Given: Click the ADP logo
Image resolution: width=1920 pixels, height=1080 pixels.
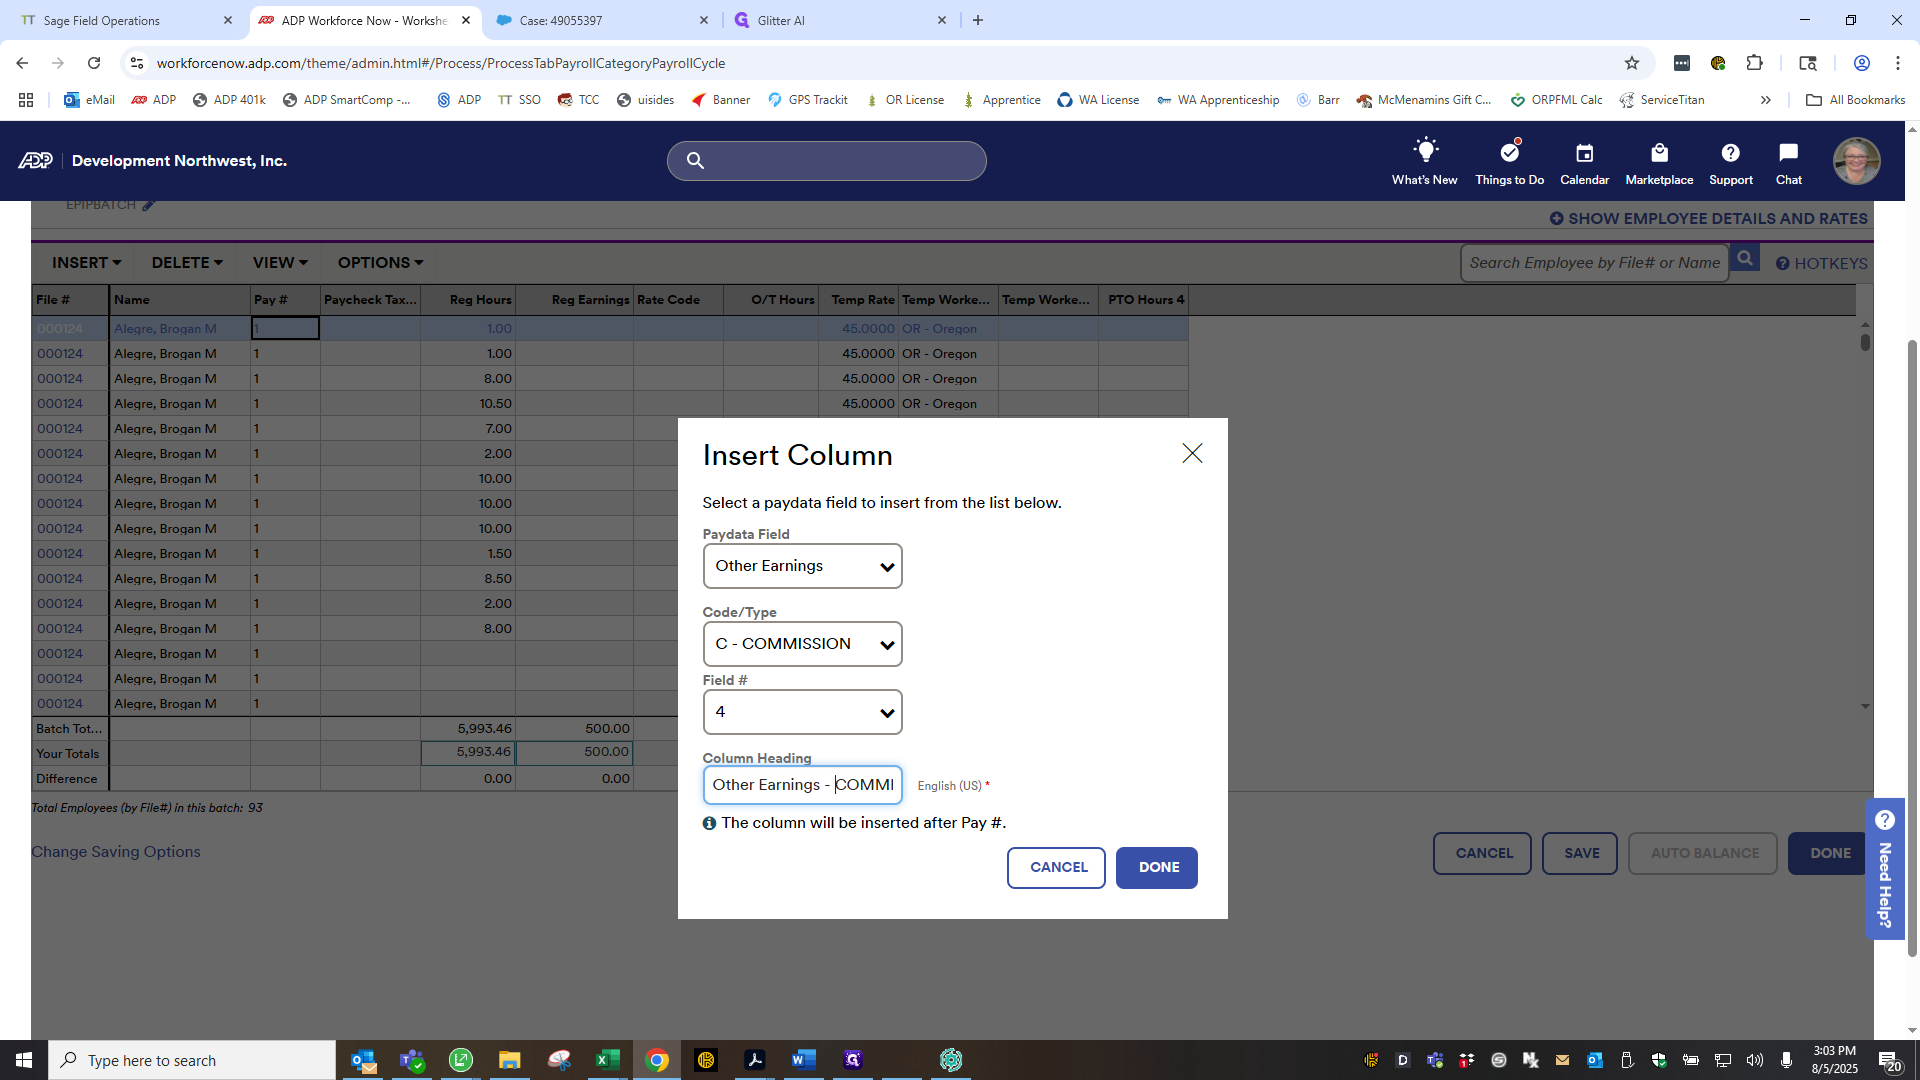Looking at the screenshot, I should (x=35, y=161).
